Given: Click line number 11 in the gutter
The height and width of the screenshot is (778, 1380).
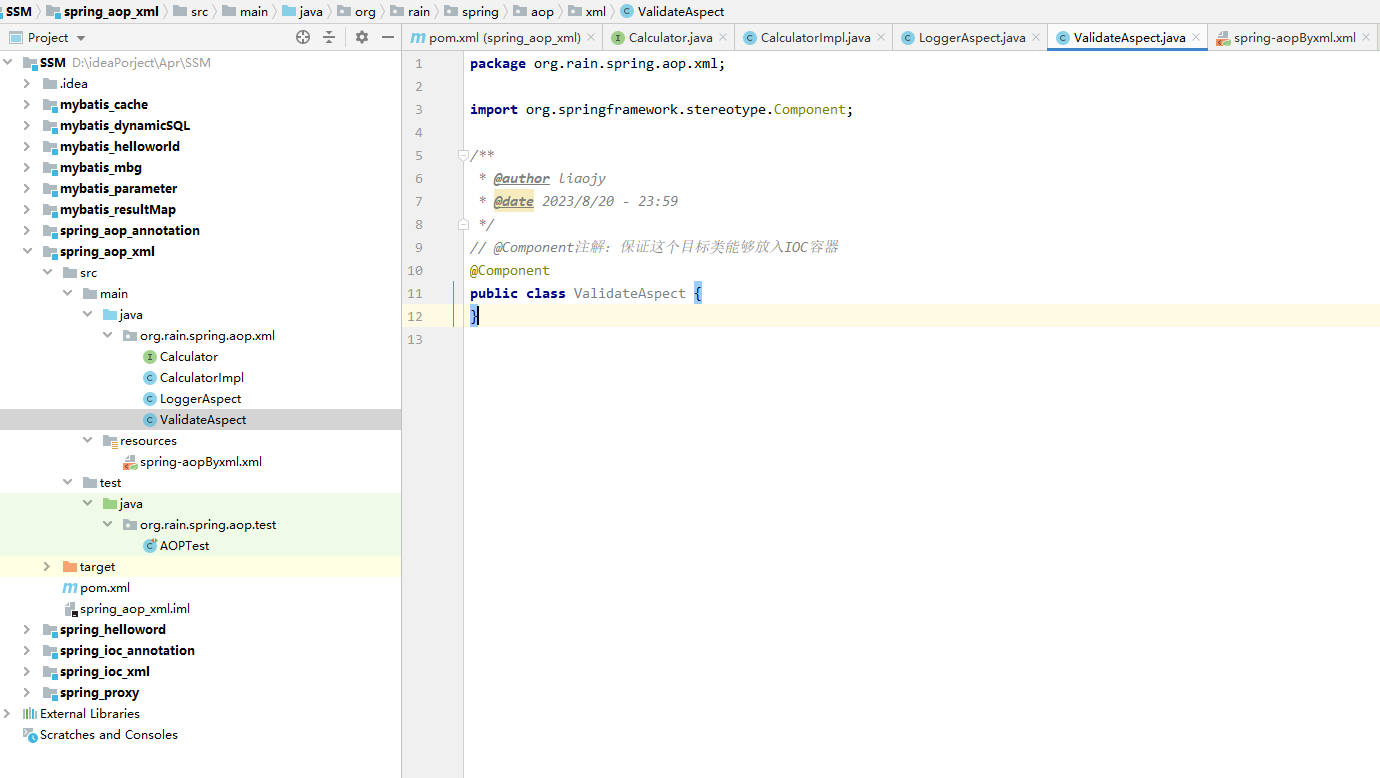Looking at the screenshot, I should click(415, 293).
